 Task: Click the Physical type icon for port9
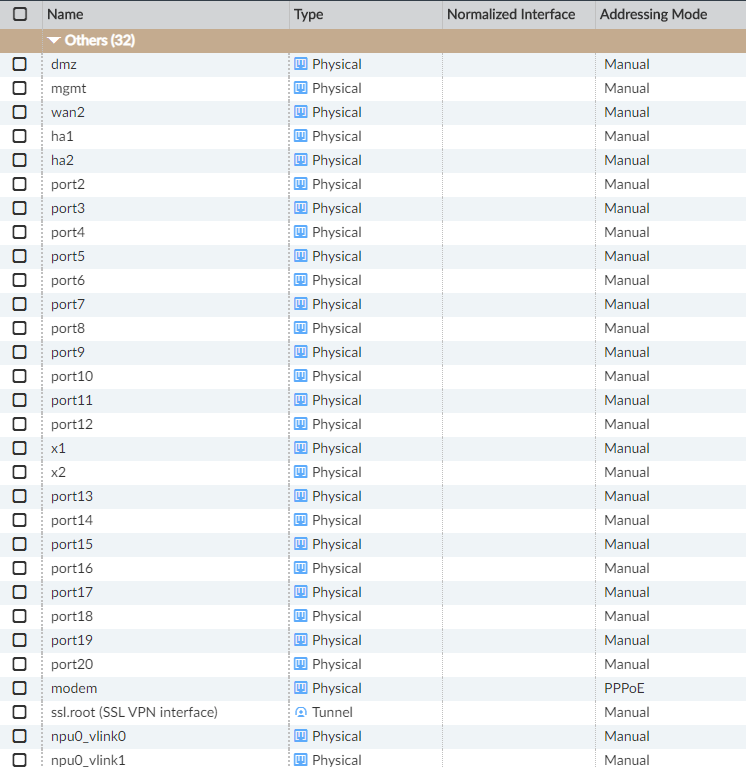[x=301, y=352]
